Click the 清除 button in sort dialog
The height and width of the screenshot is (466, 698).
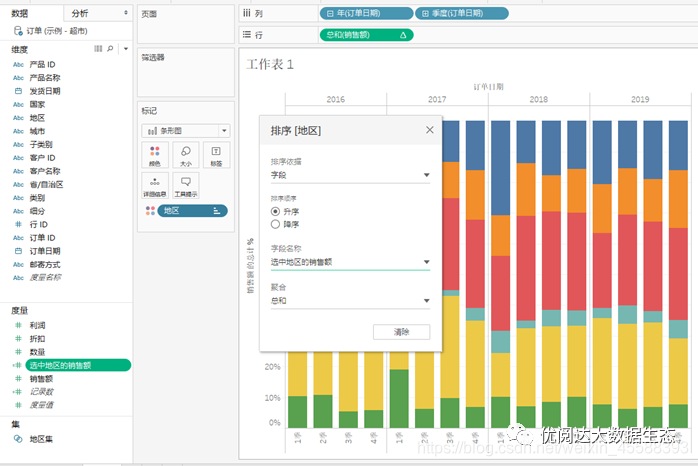(402, 332)
